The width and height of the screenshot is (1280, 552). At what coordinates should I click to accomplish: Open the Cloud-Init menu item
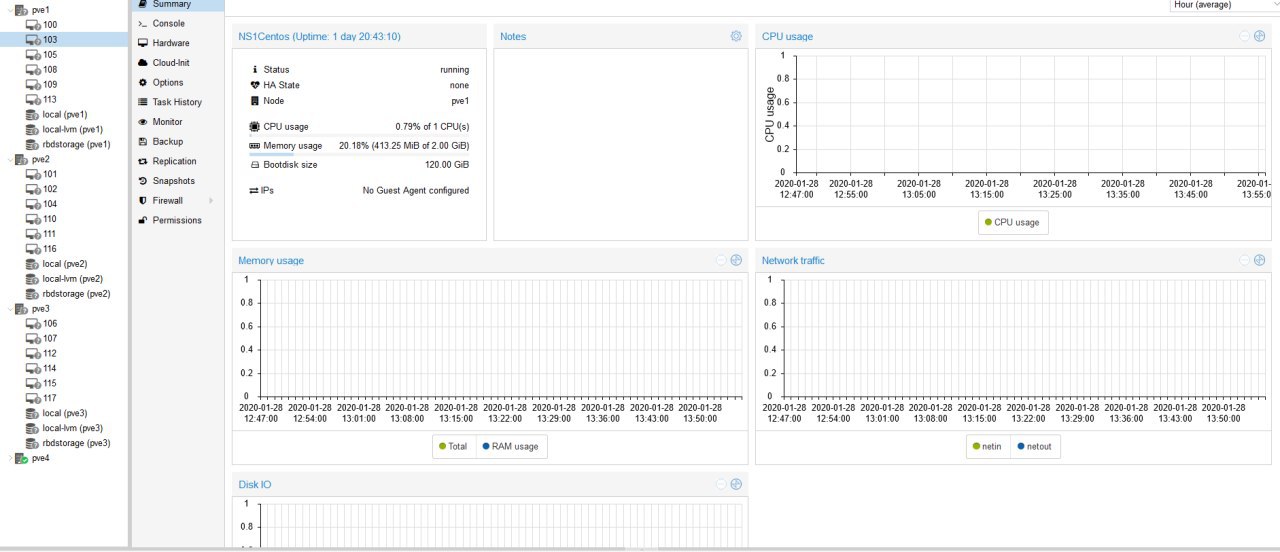tap(178, 63)
